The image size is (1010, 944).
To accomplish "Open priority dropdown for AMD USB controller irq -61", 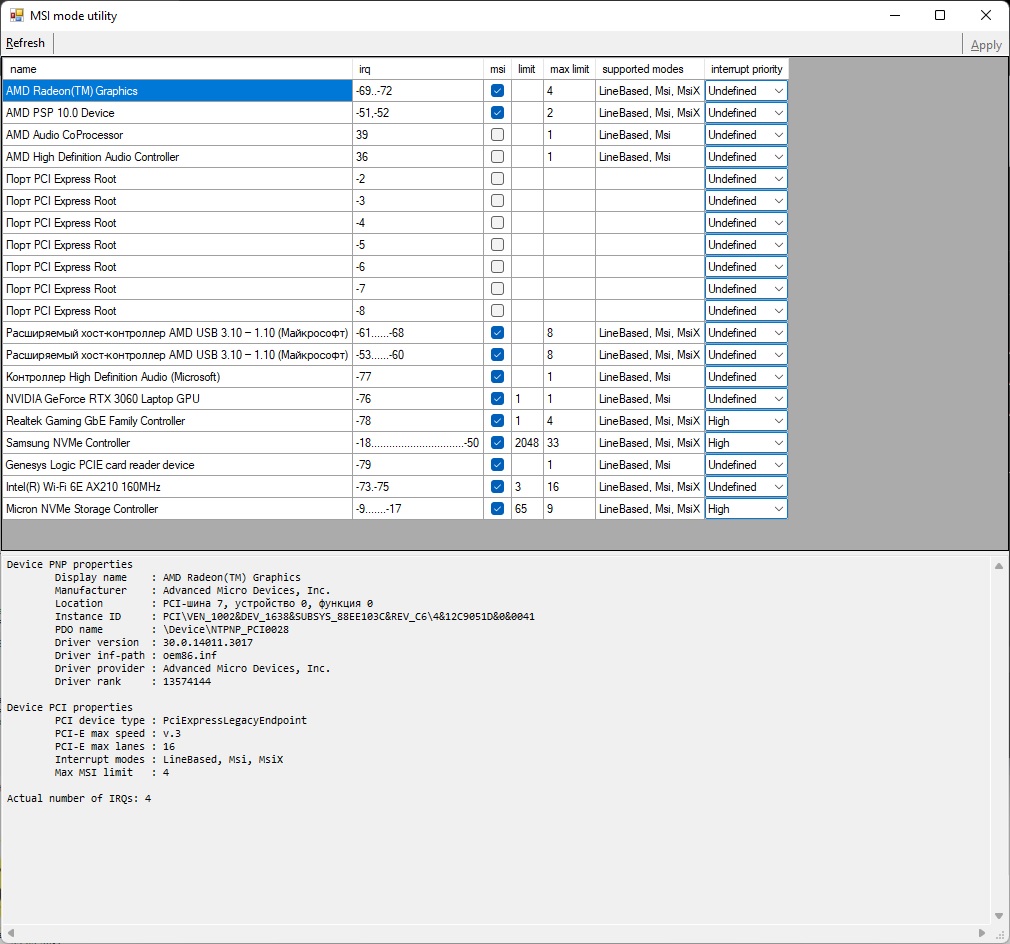I will coord(746,333).
